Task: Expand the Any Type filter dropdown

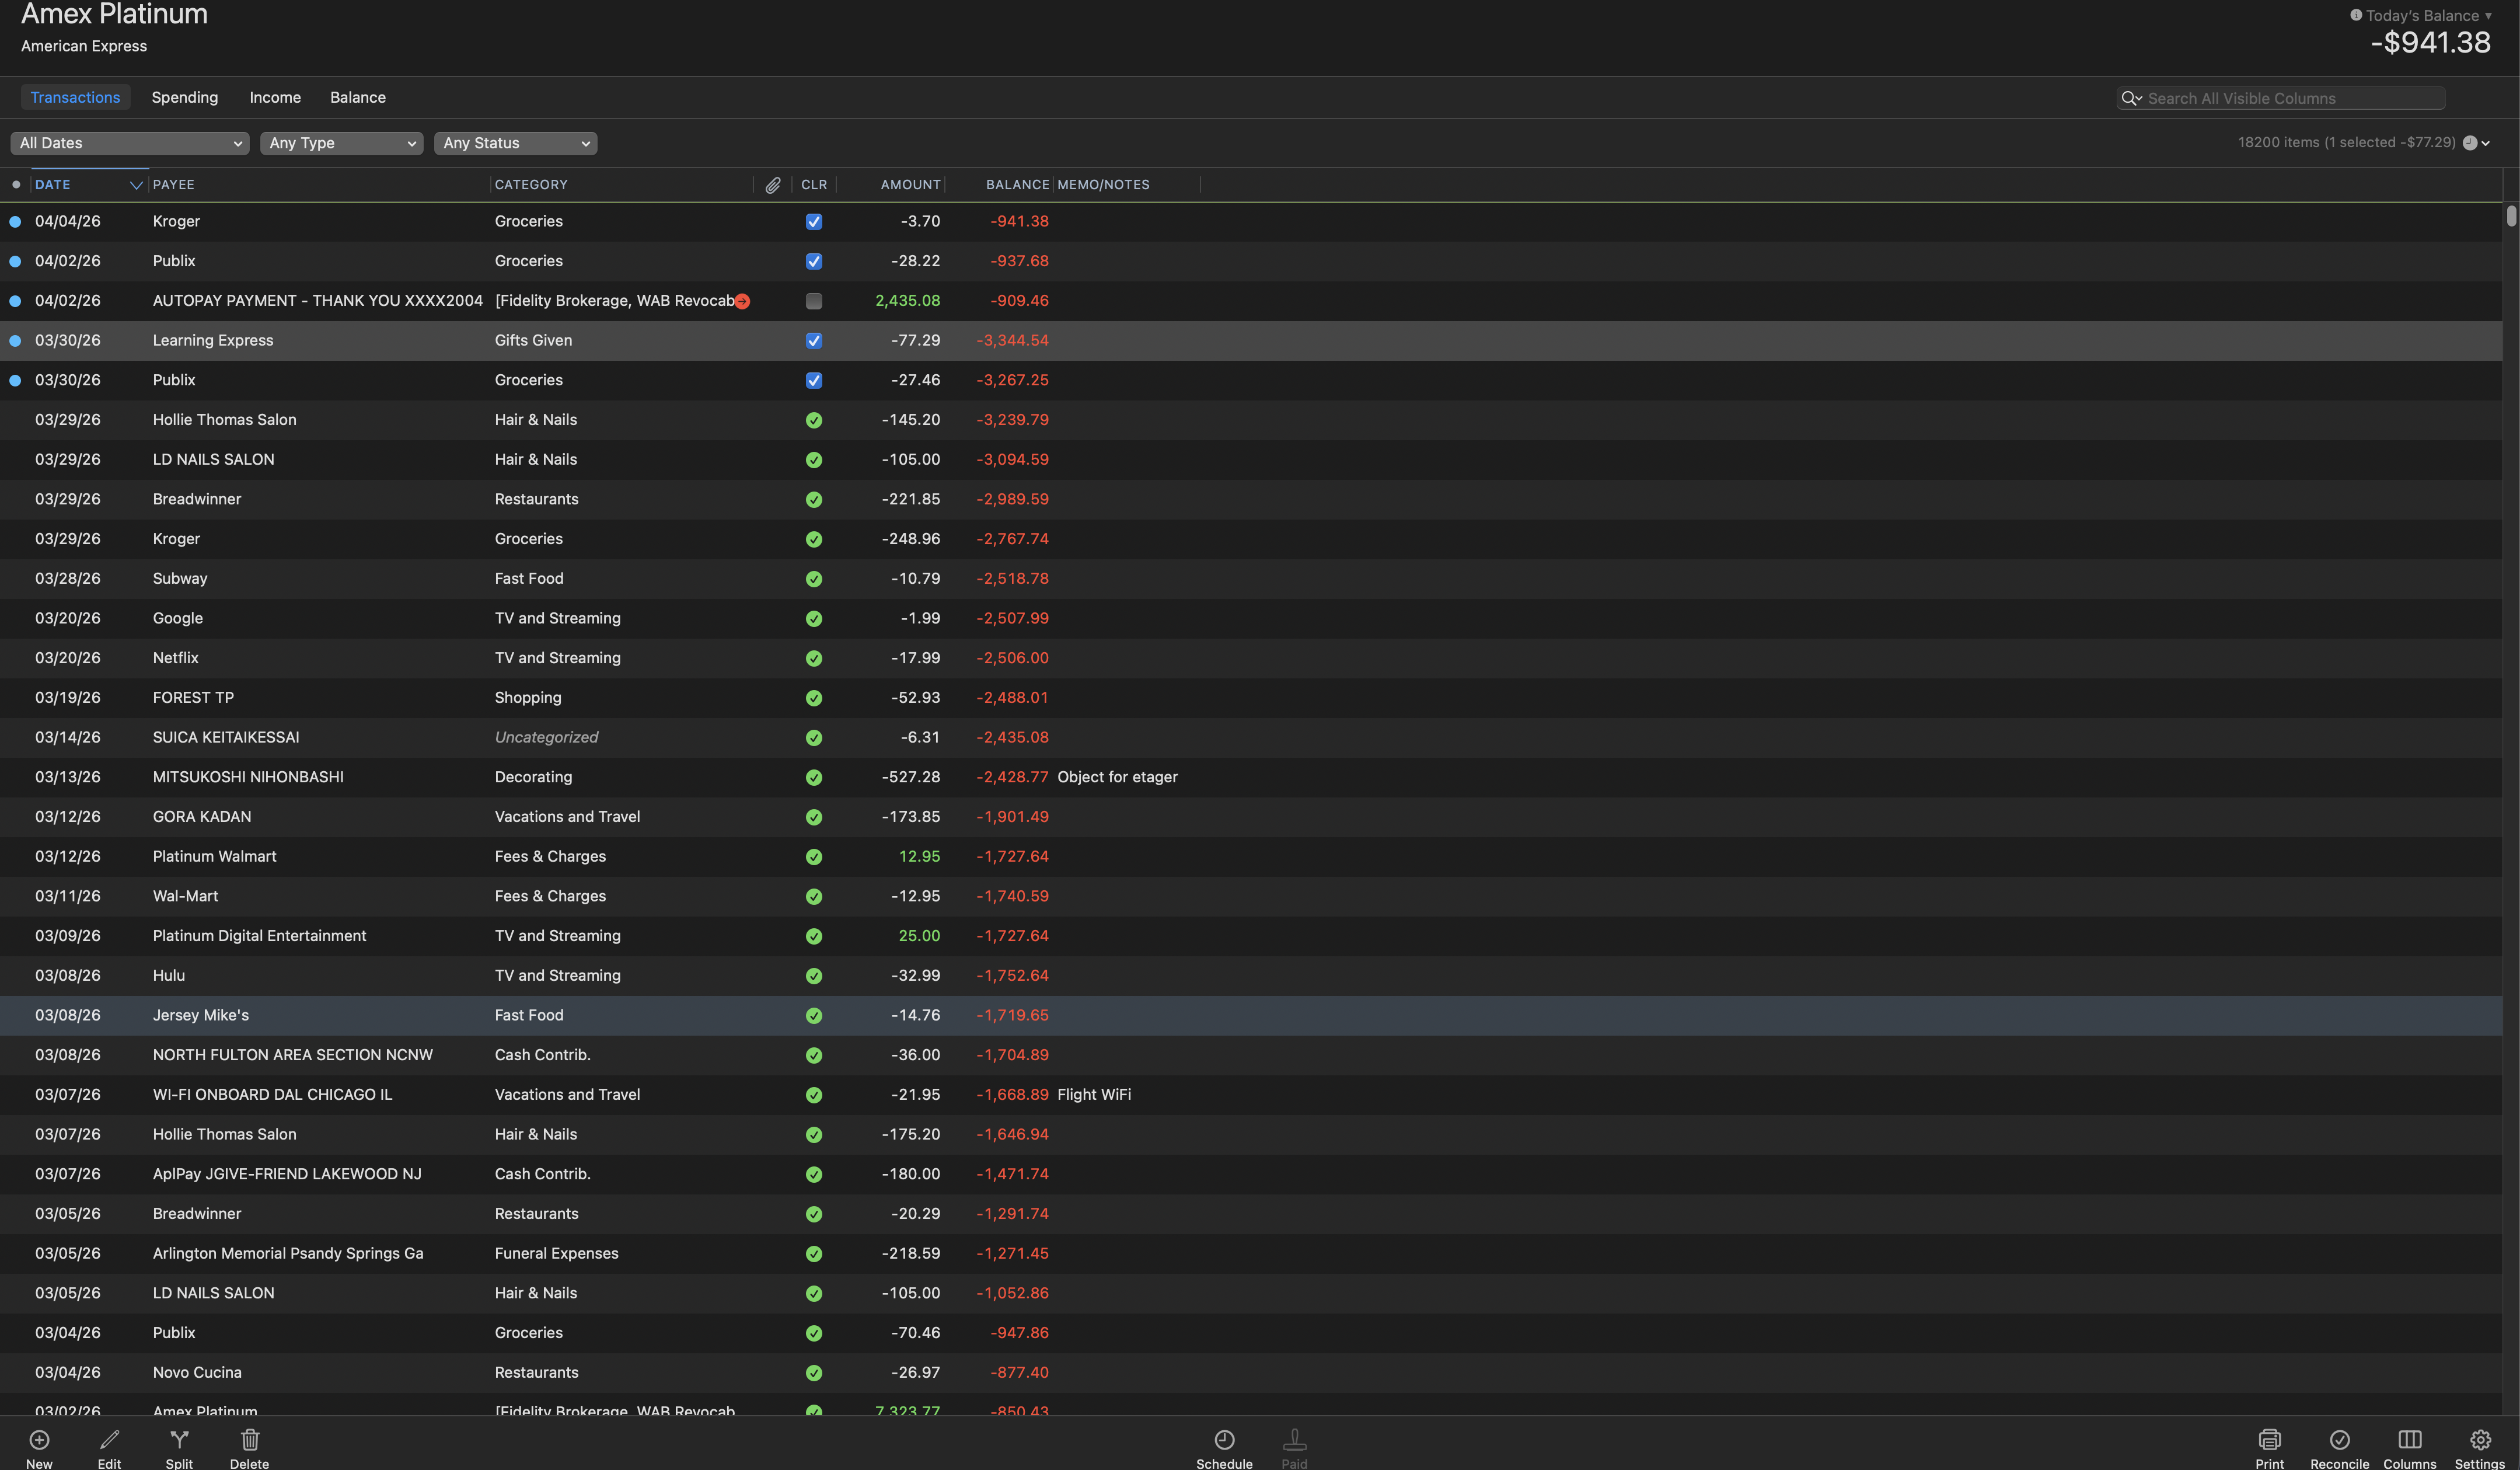Action: 341,143
